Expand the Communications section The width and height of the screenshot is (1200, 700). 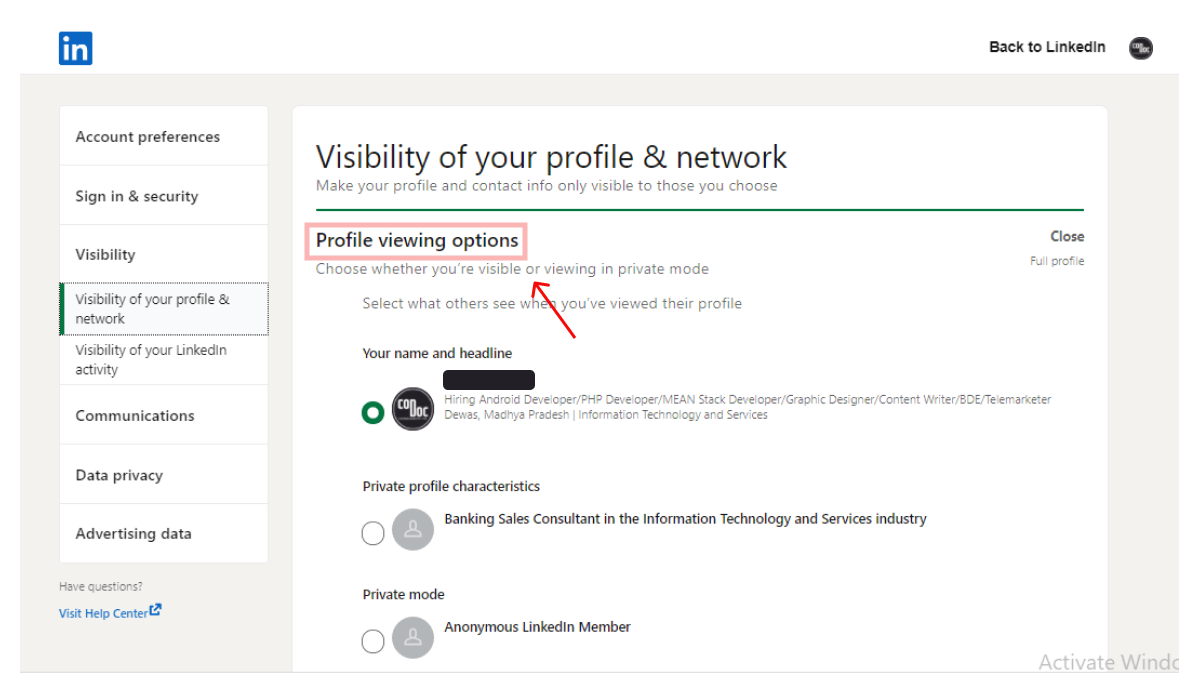(x=164, y=416)
